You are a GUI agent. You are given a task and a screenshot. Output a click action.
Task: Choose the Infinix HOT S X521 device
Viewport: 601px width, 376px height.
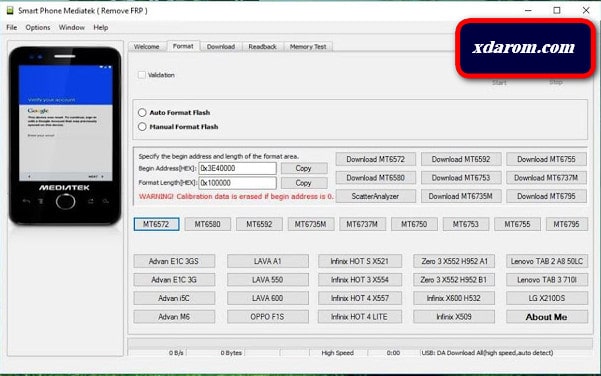[x=360, y=261]
